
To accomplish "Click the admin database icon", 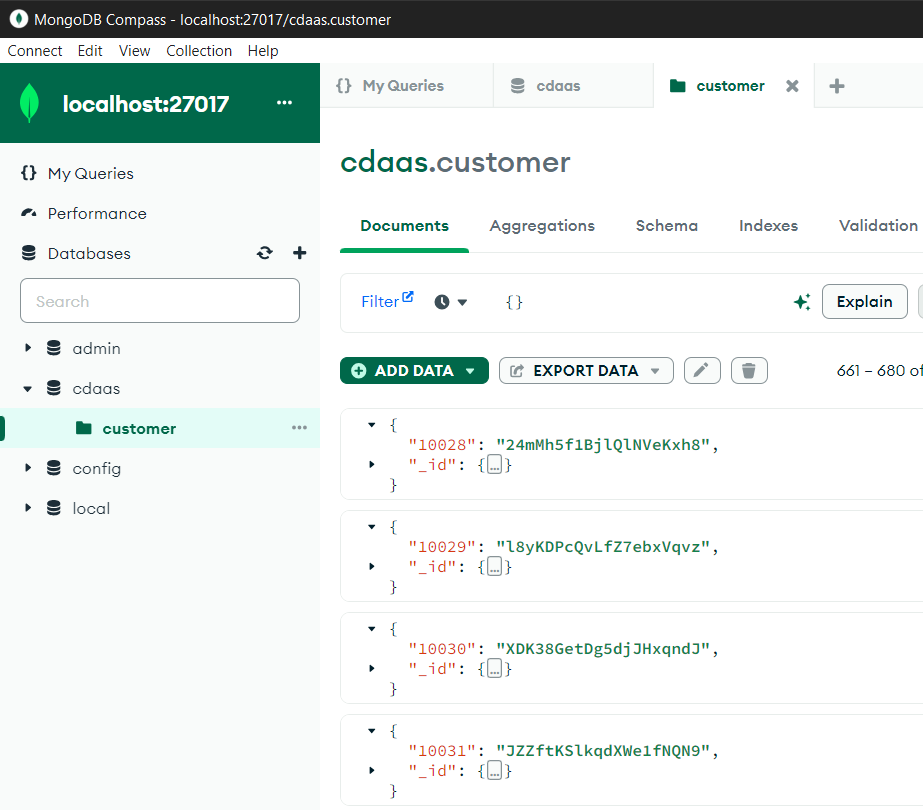I will point(54,348).
